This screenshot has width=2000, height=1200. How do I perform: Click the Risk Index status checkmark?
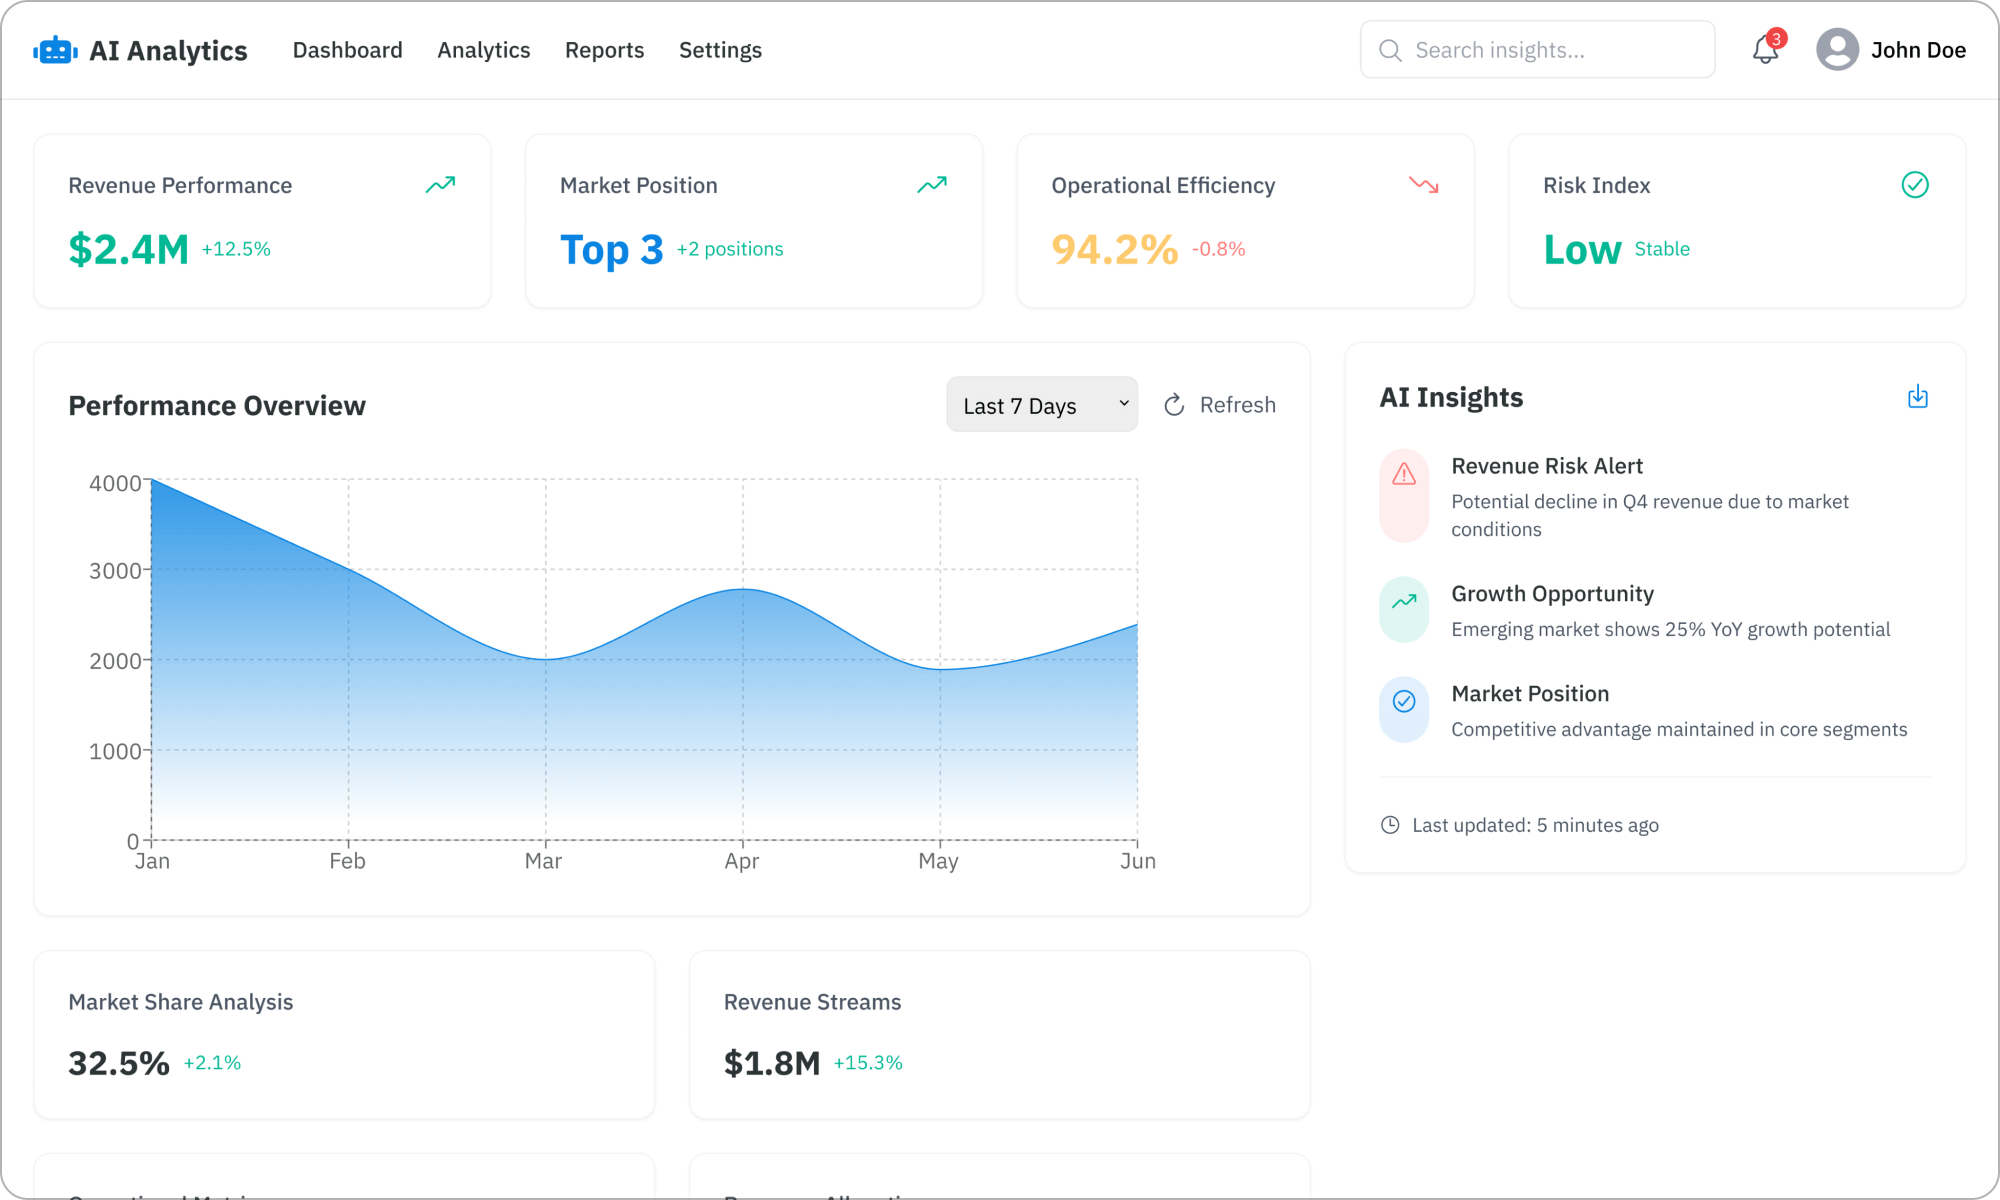click(x=1914, y=184)
